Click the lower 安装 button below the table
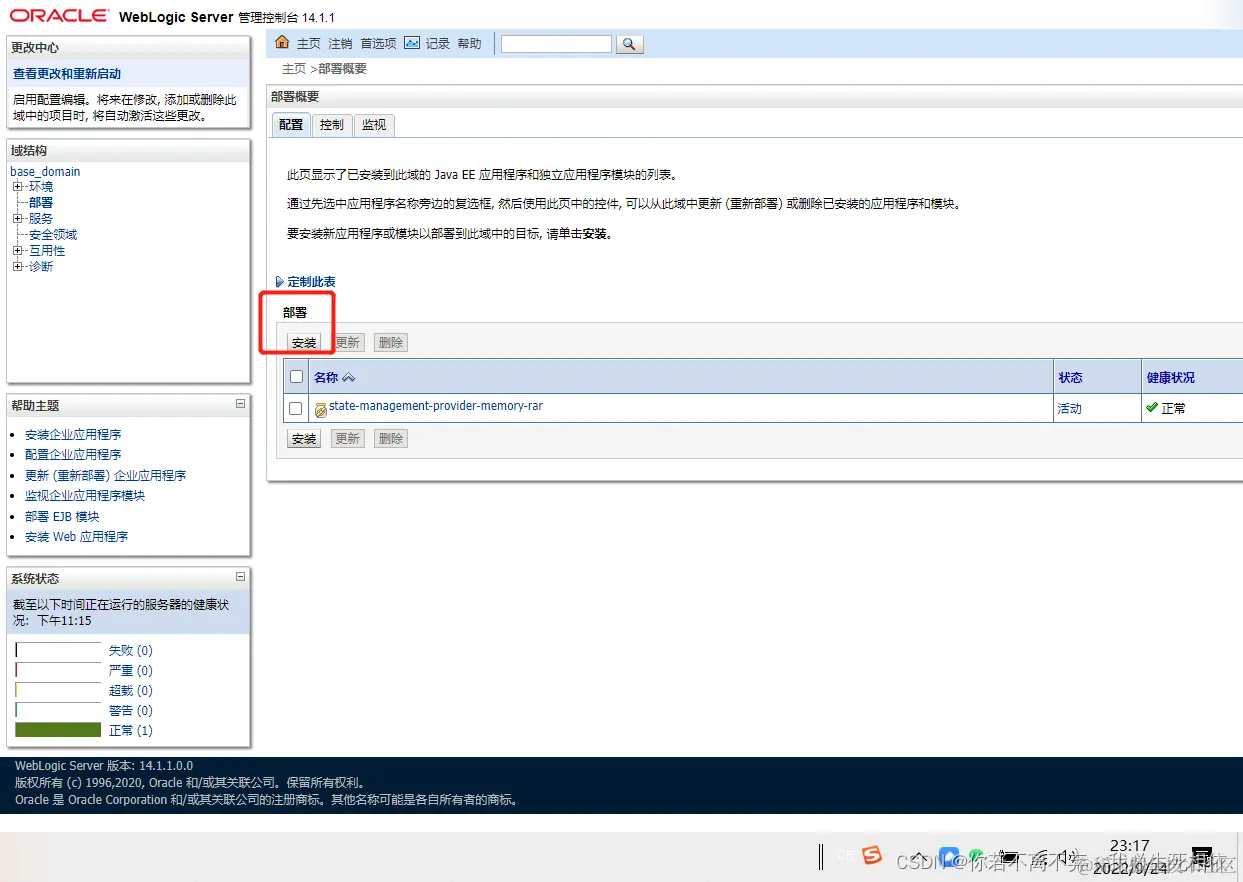 coord(304,439)
